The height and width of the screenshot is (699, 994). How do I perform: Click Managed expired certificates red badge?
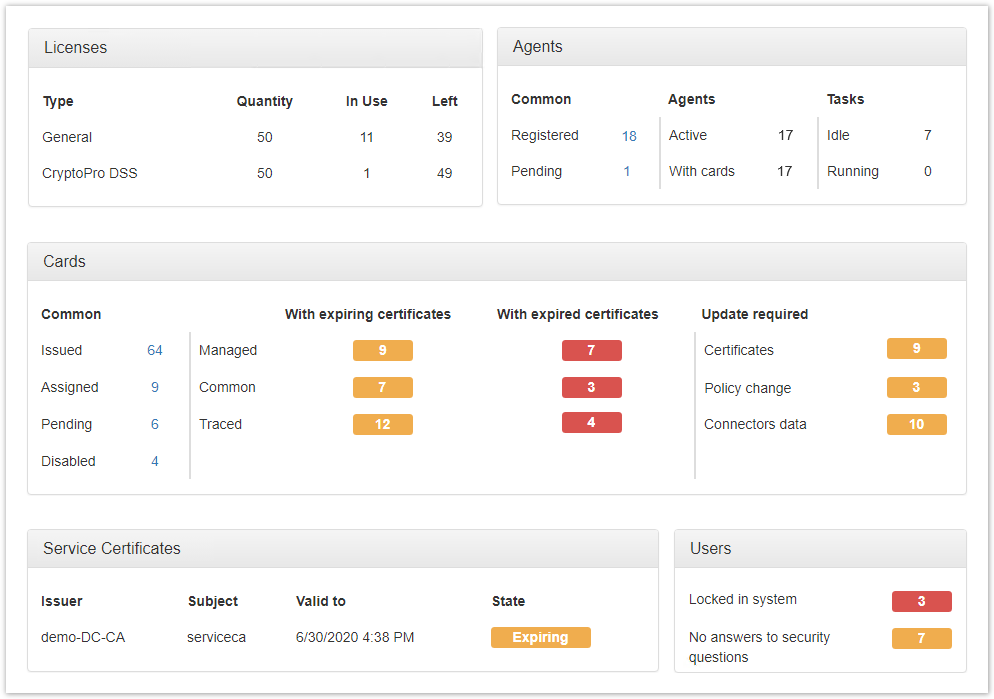click(x=591, y=351)
